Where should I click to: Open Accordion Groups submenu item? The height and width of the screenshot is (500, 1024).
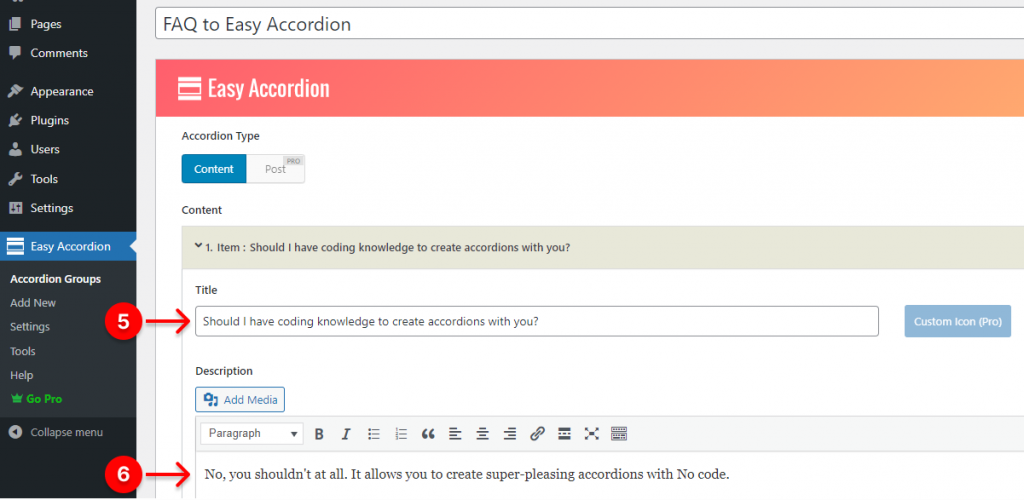click(56, 279)
